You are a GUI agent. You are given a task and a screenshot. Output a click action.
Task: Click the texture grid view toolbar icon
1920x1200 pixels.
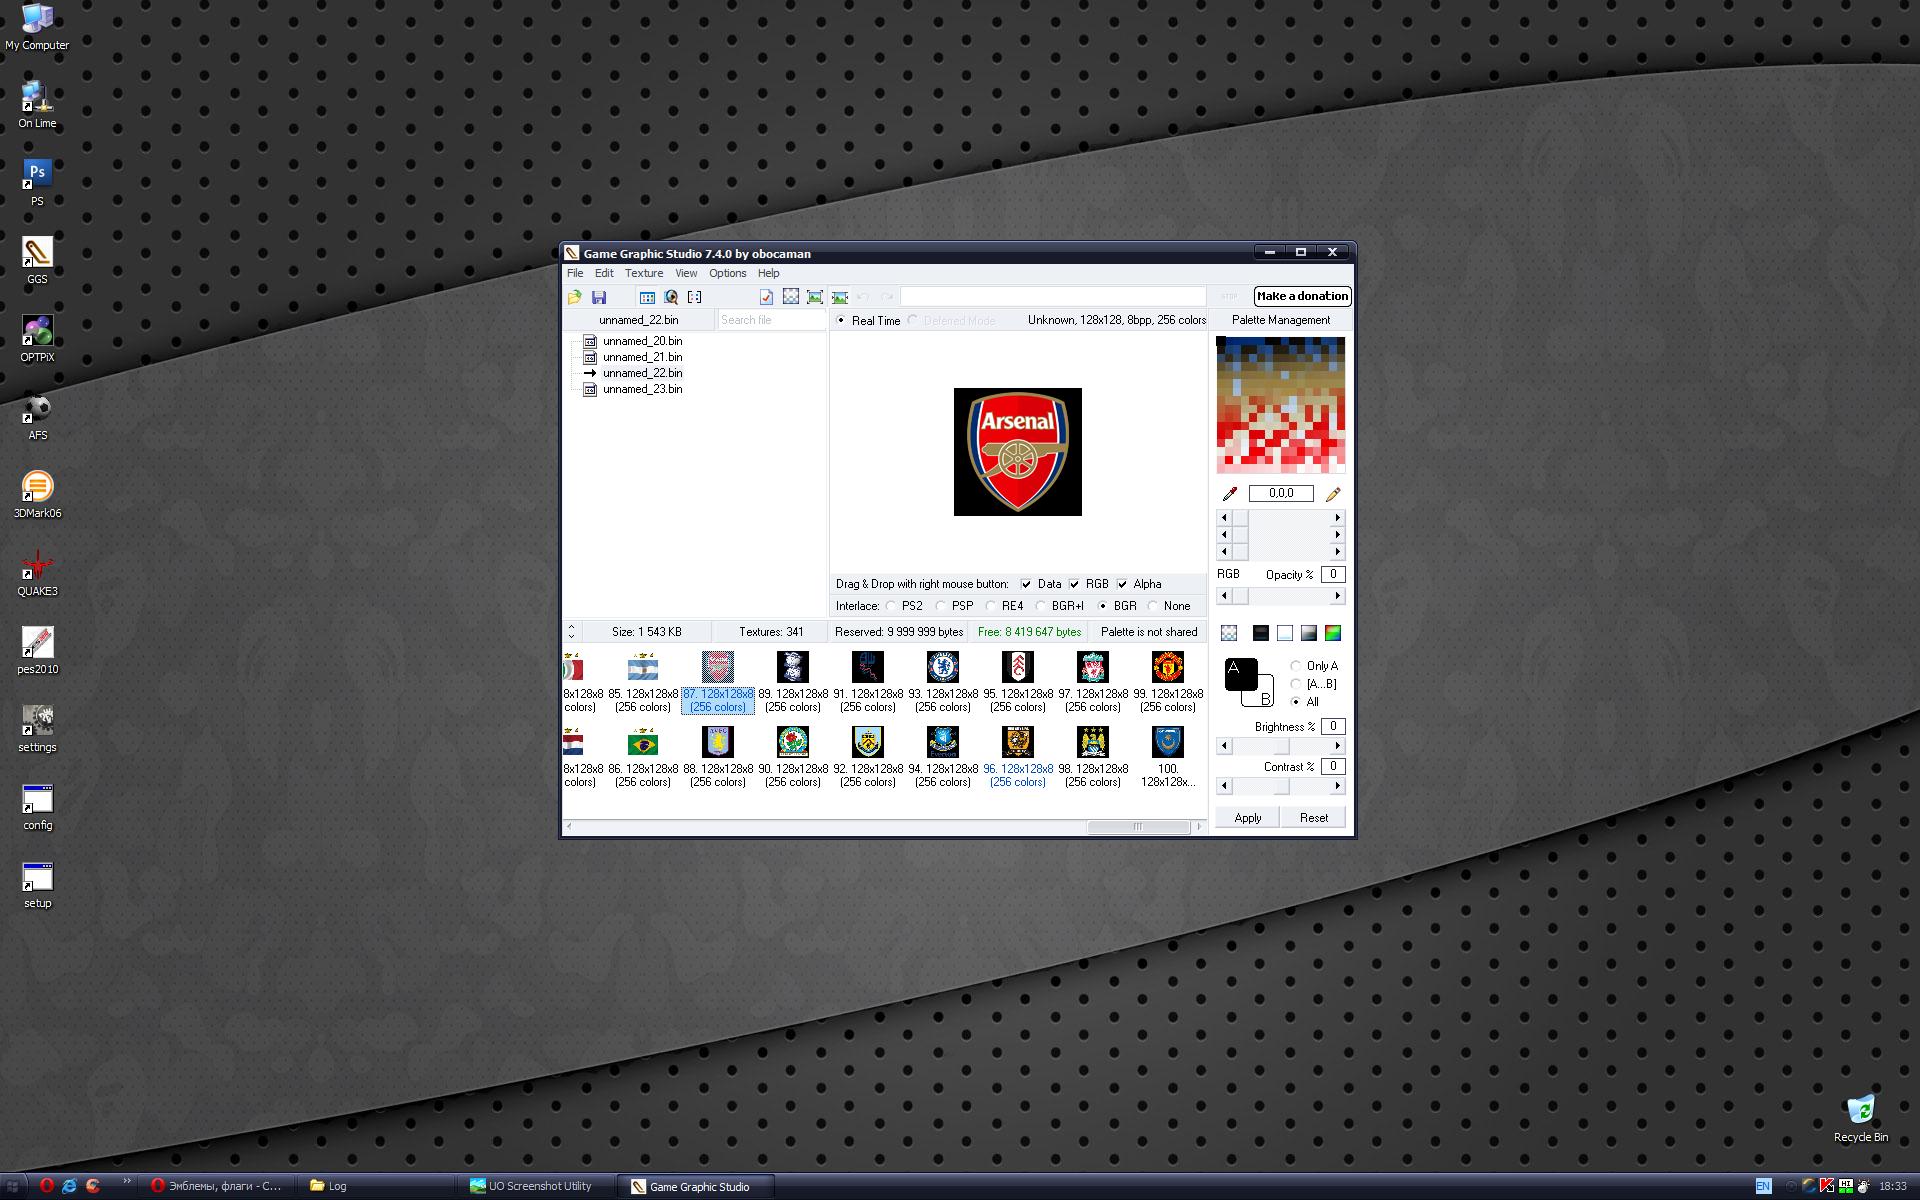tap(647, 297)
